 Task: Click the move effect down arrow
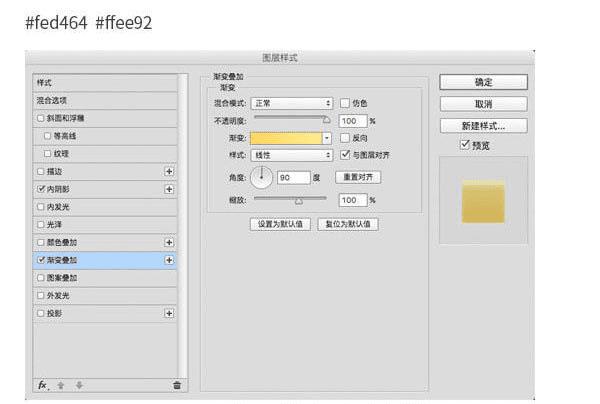point(79,385)
